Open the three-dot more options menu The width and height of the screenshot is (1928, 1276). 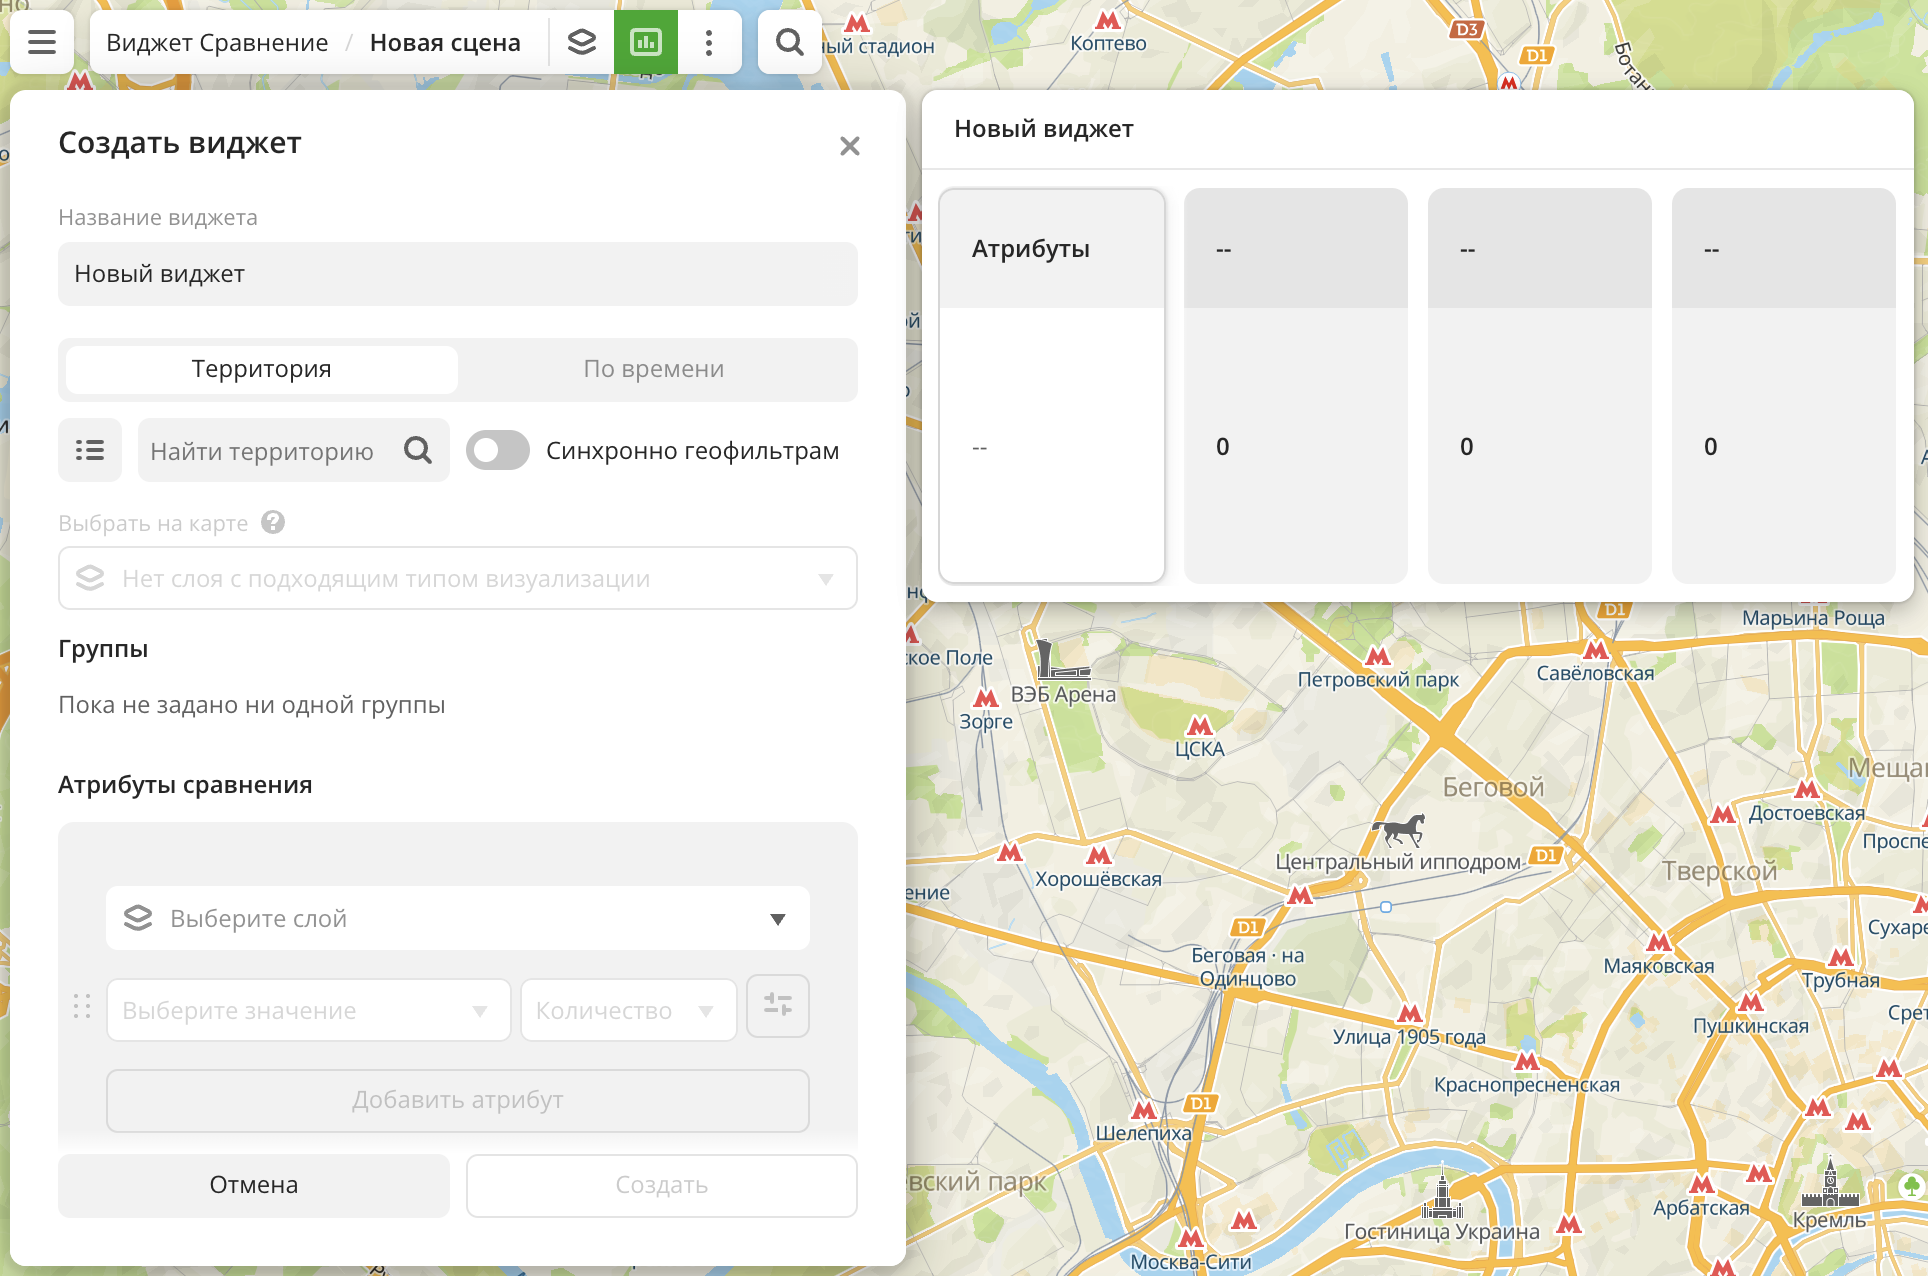point(709,42)
